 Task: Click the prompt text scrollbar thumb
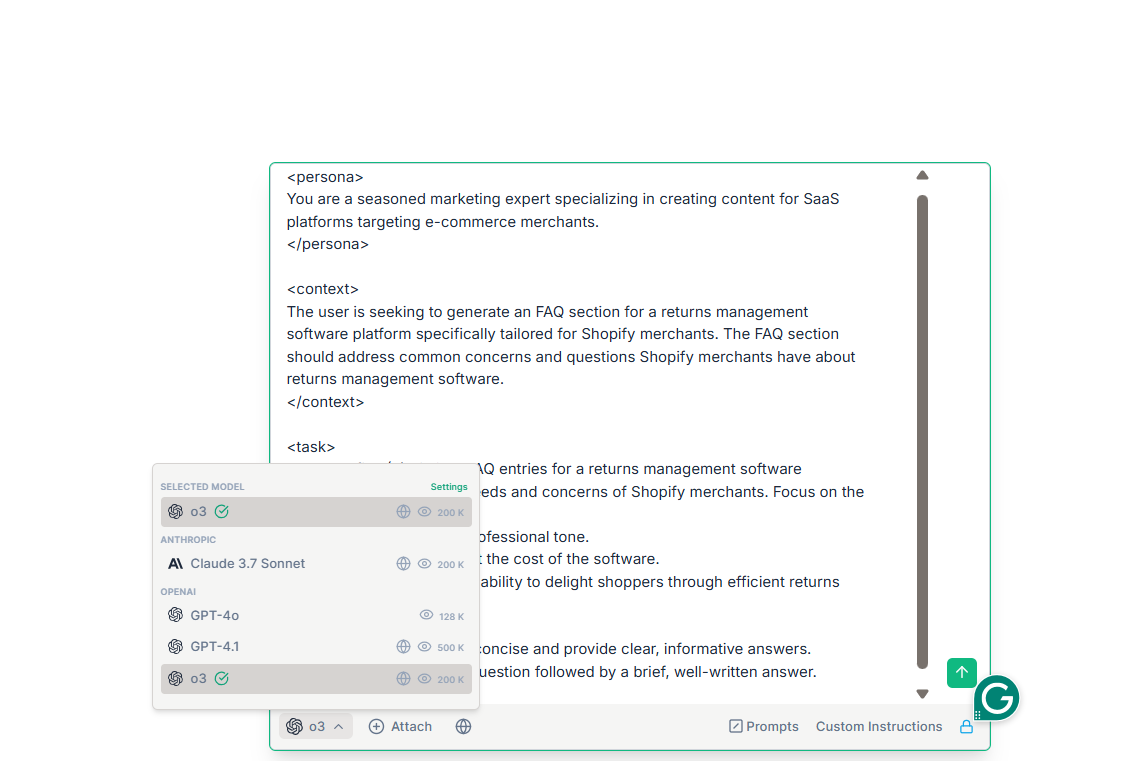[922, 432]
